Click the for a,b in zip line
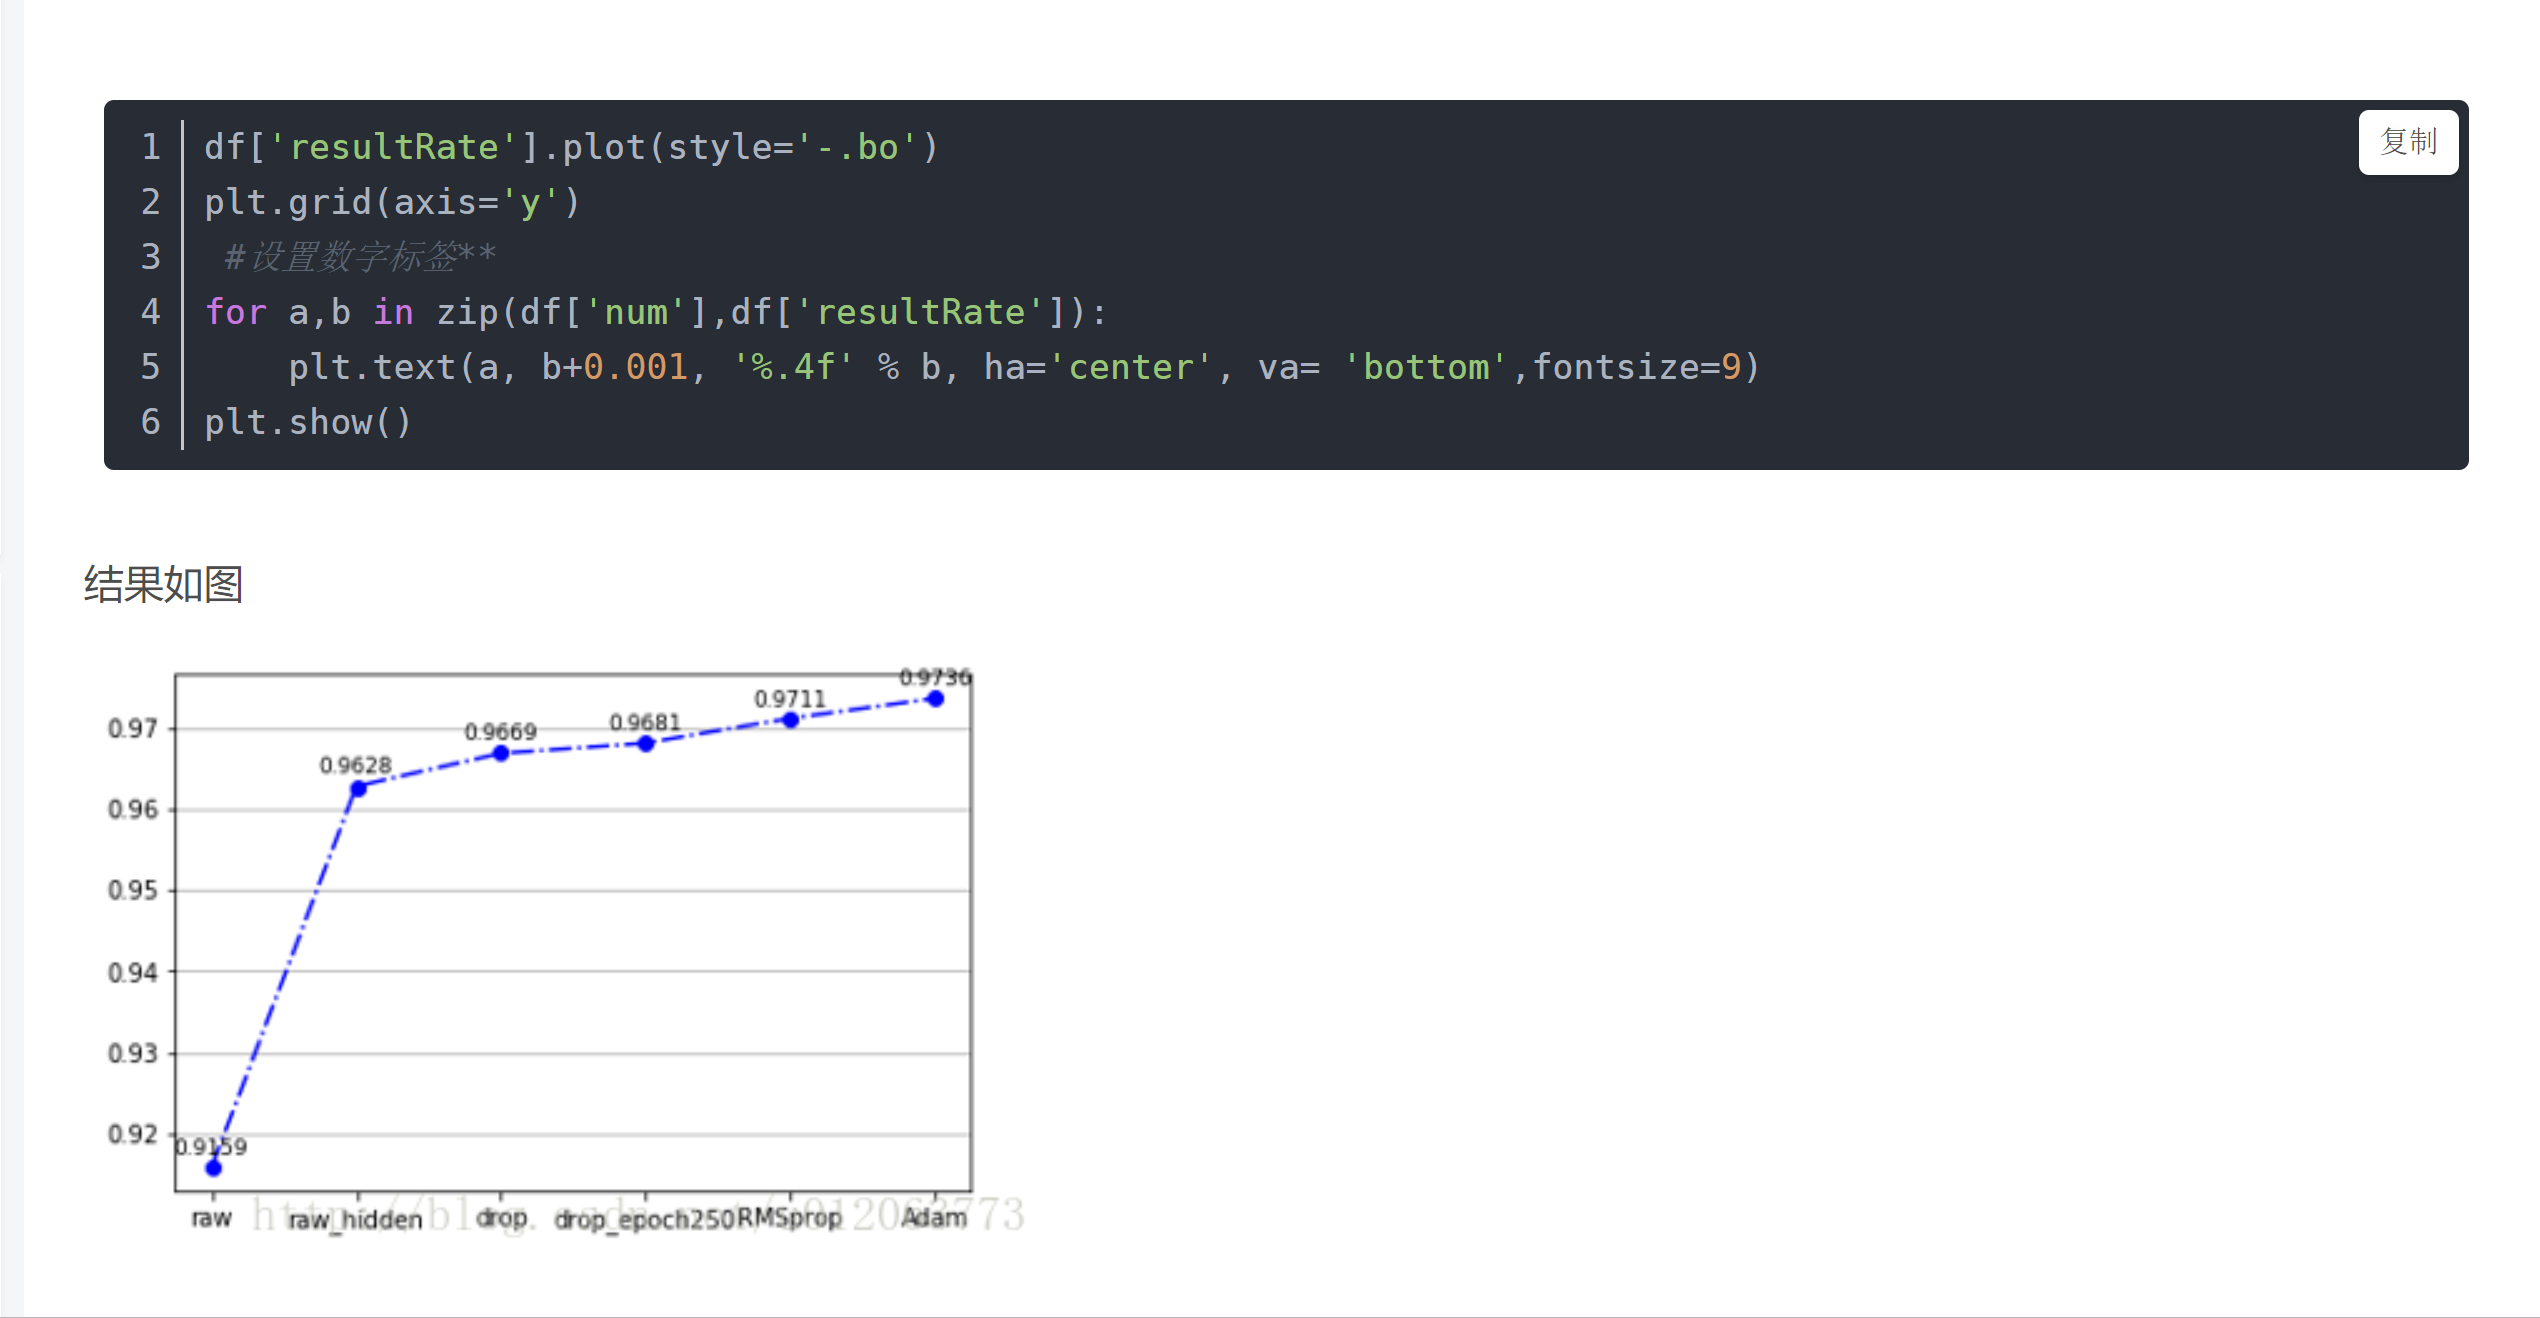Image resolution: width=2540 pixels, height=1318 pixels. 656,312
